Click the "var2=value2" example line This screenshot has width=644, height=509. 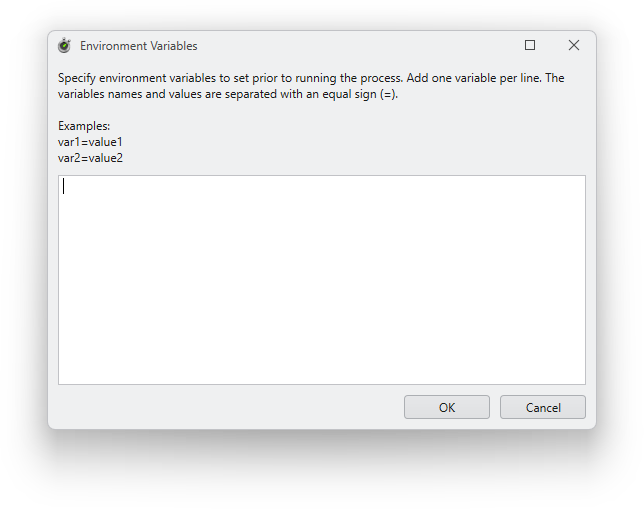90,158
